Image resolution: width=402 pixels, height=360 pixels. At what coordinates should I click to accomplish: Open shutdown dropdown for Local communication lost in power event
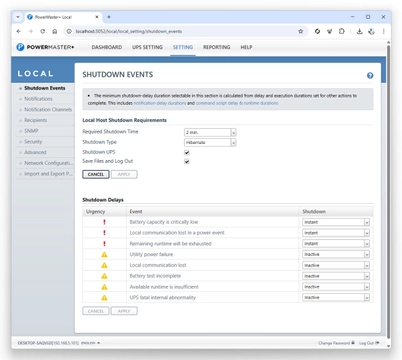tap(336, 233)
